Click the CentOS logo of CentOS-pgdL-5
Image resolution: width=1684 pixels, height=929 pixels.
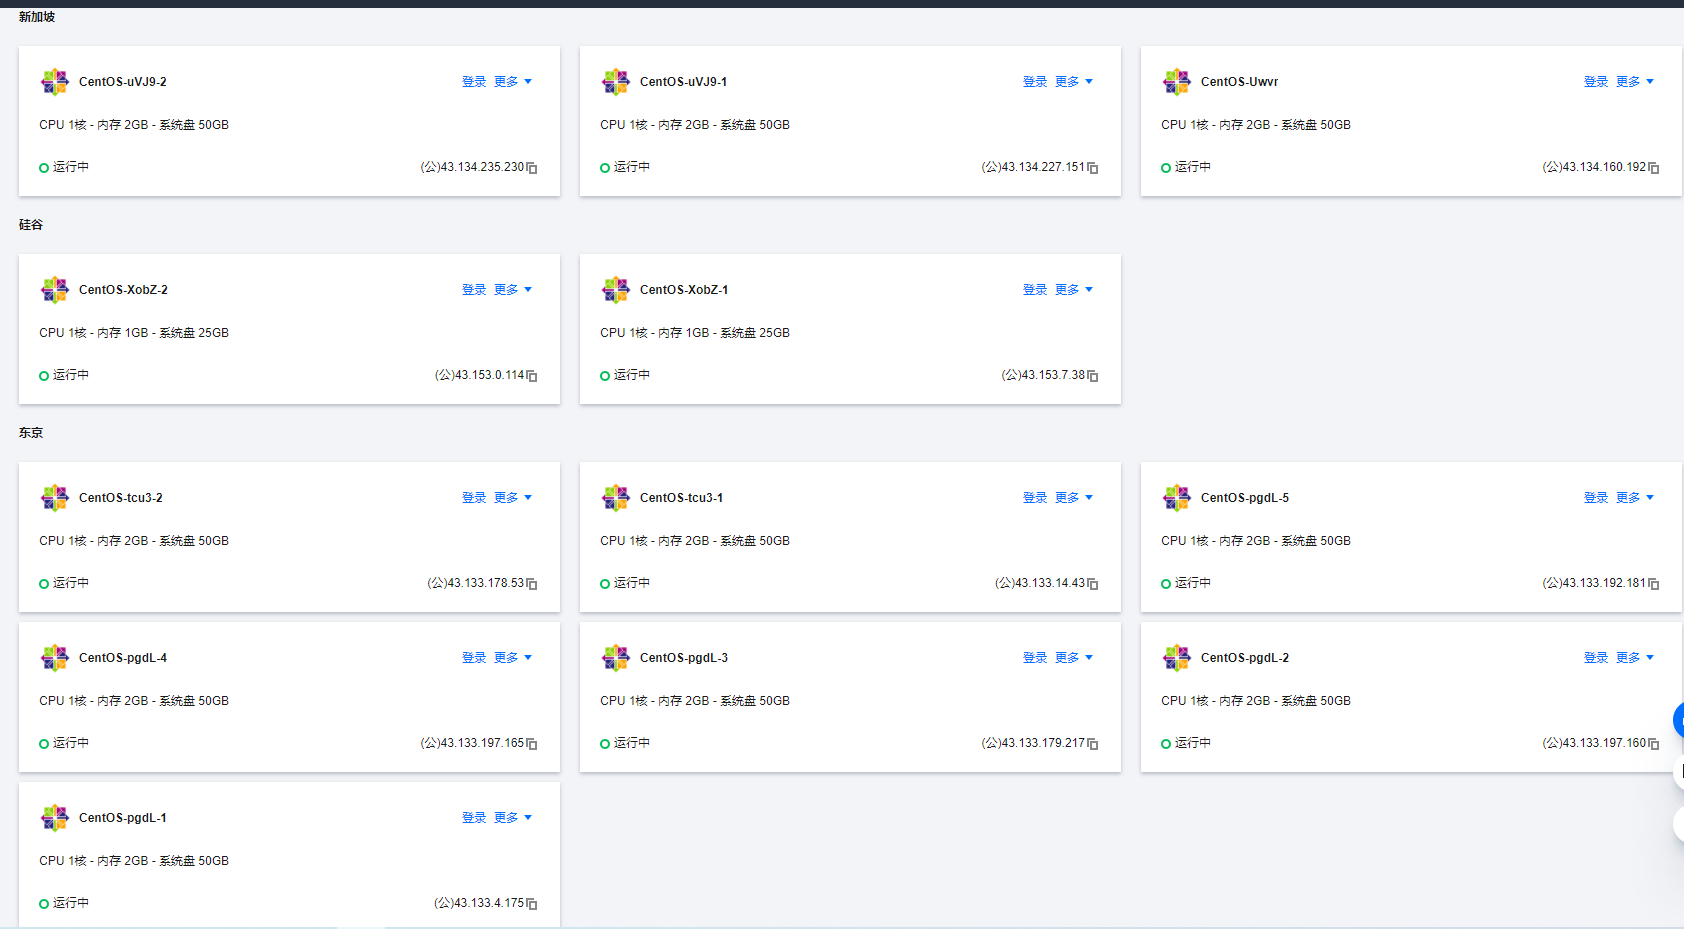tap(1176, 498)
